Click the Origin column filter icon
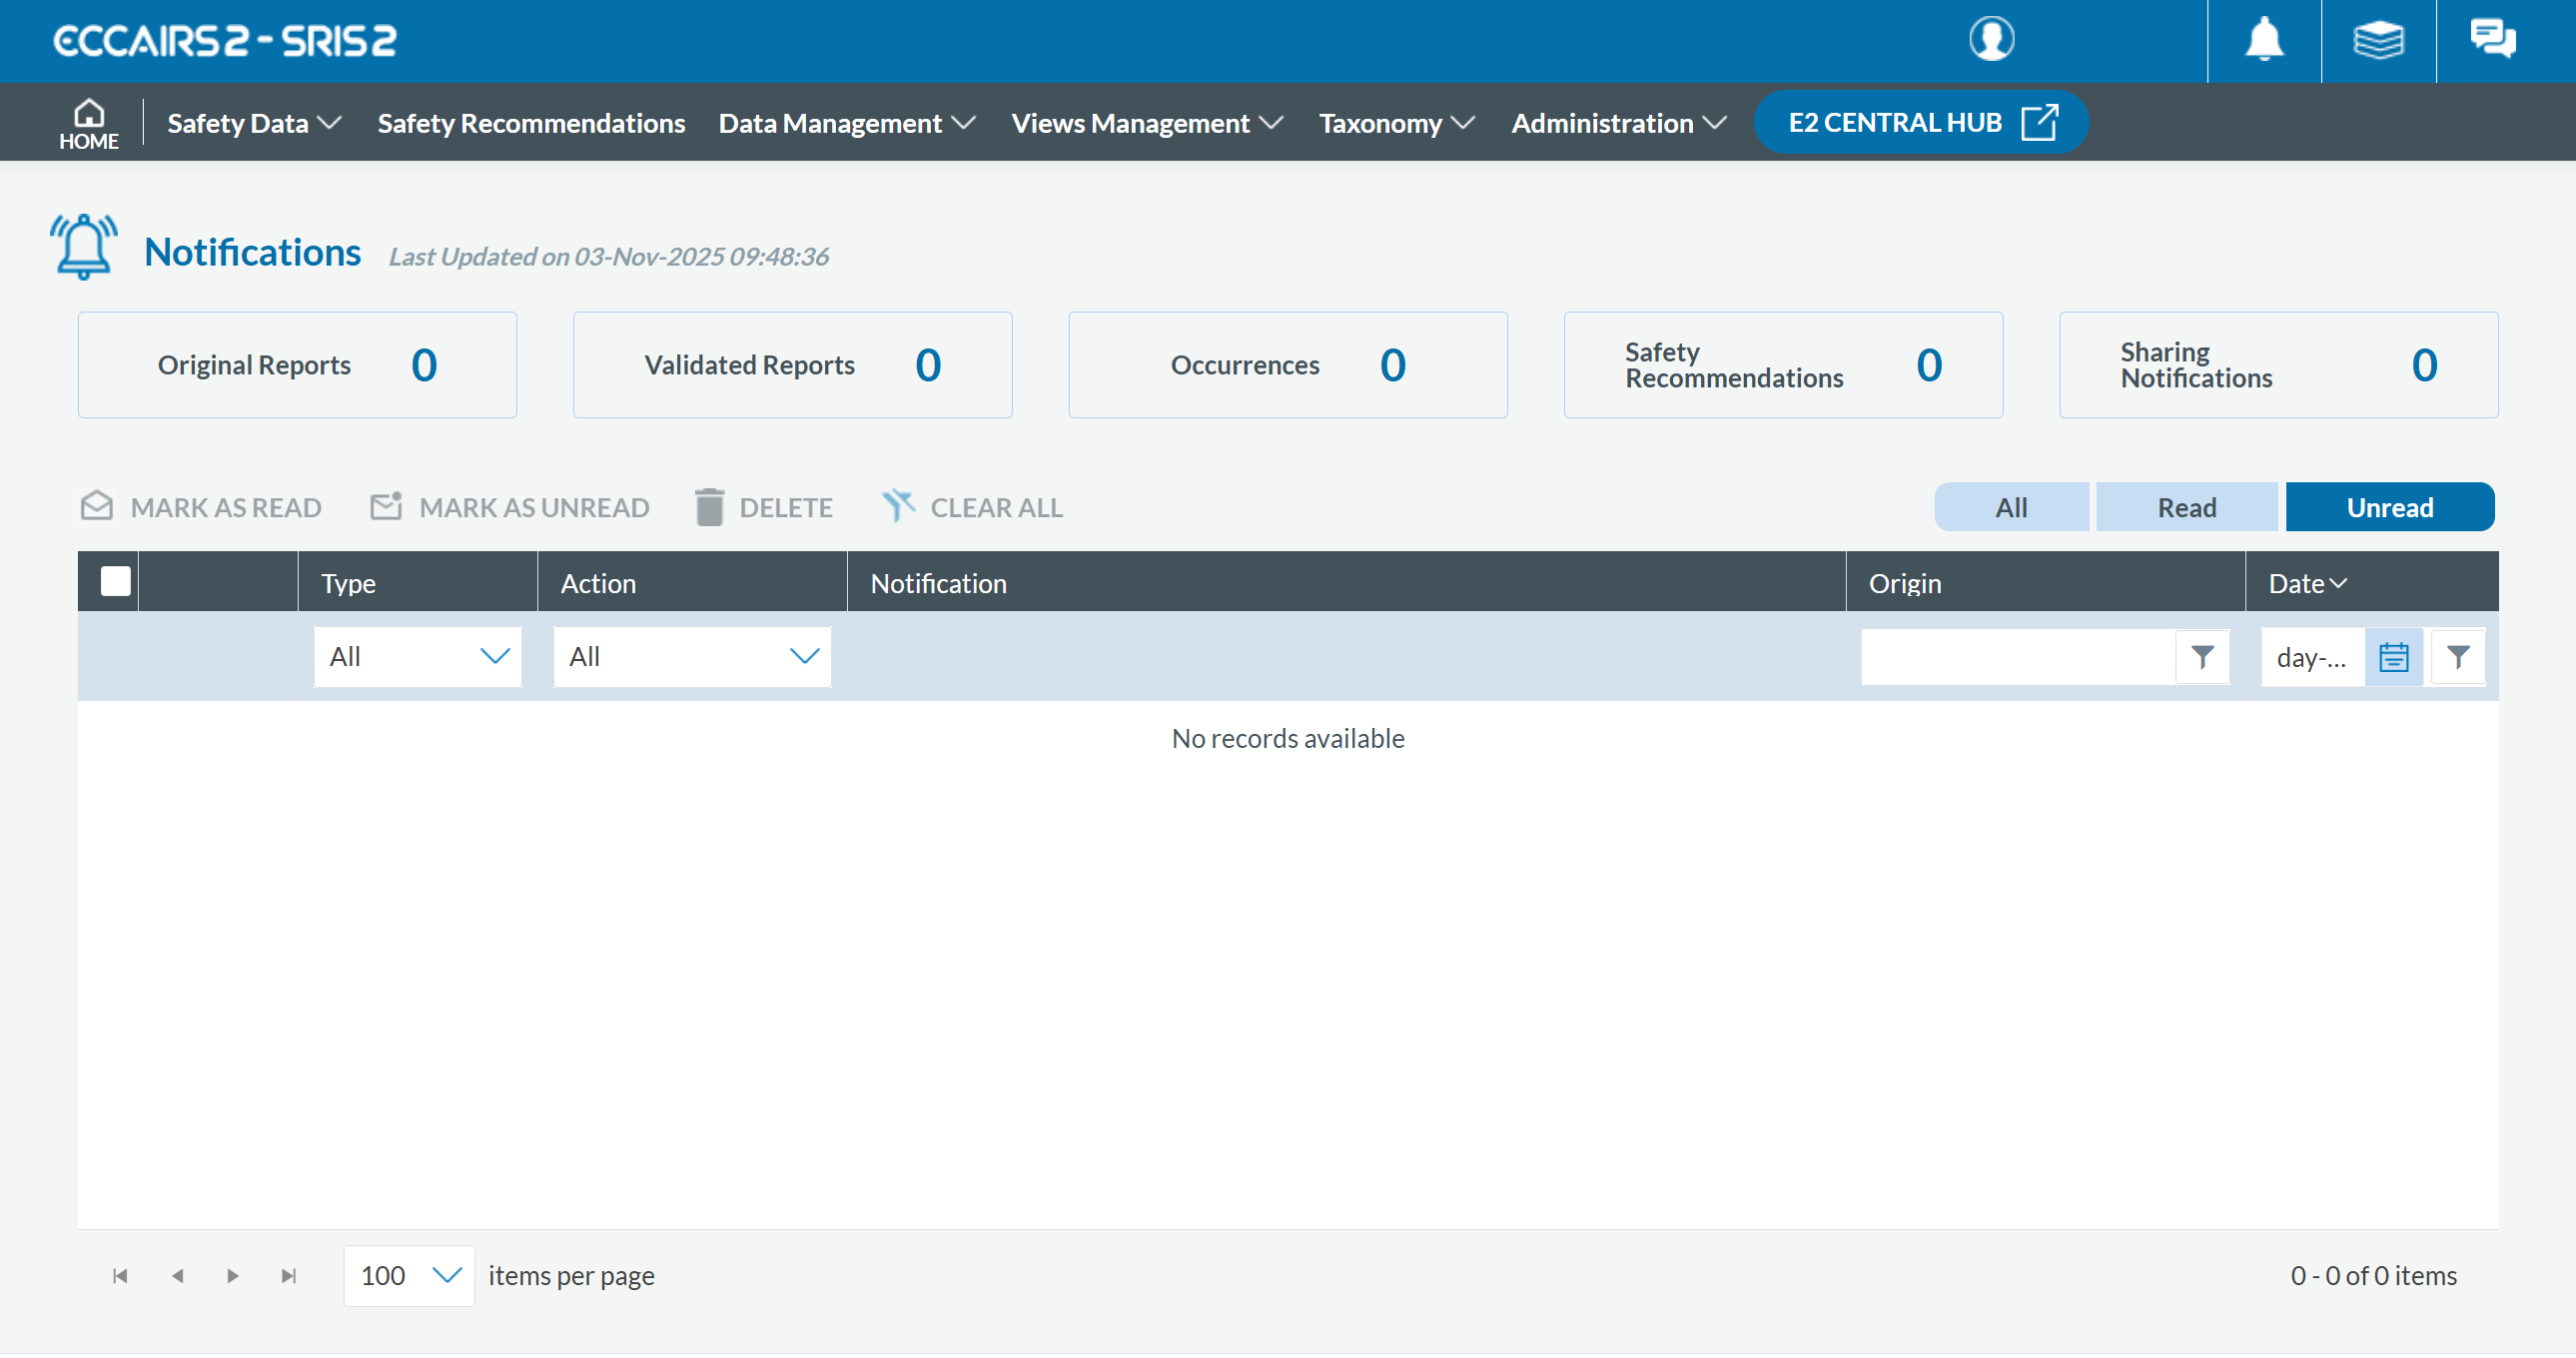 (x=2202, y=657)
